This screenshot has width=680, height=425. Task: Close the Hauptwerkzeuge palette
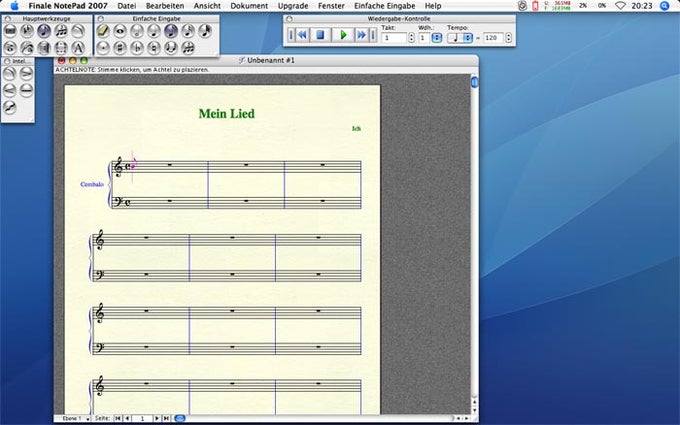click(7, 19)
